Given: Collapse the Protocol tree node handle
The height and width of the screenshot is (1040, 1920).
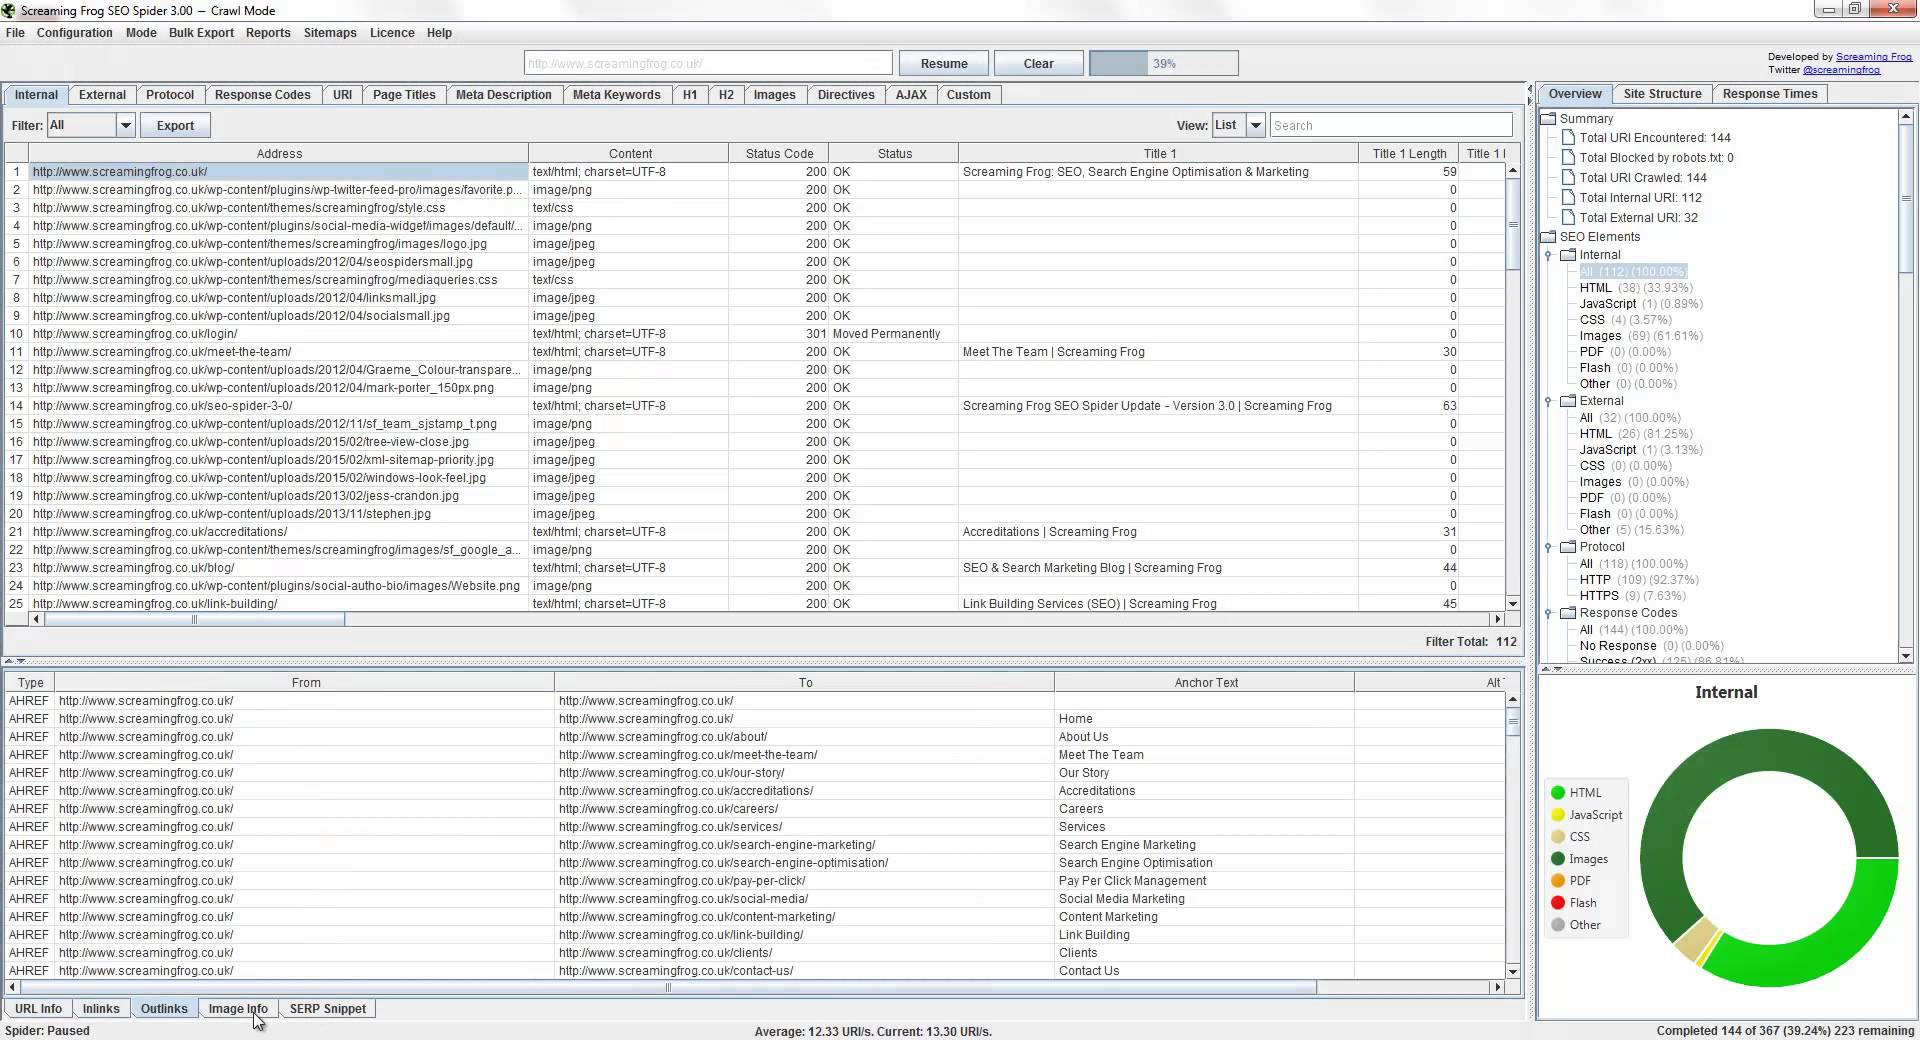Looking at the screenshot, I should click(x=1549, y=548).
